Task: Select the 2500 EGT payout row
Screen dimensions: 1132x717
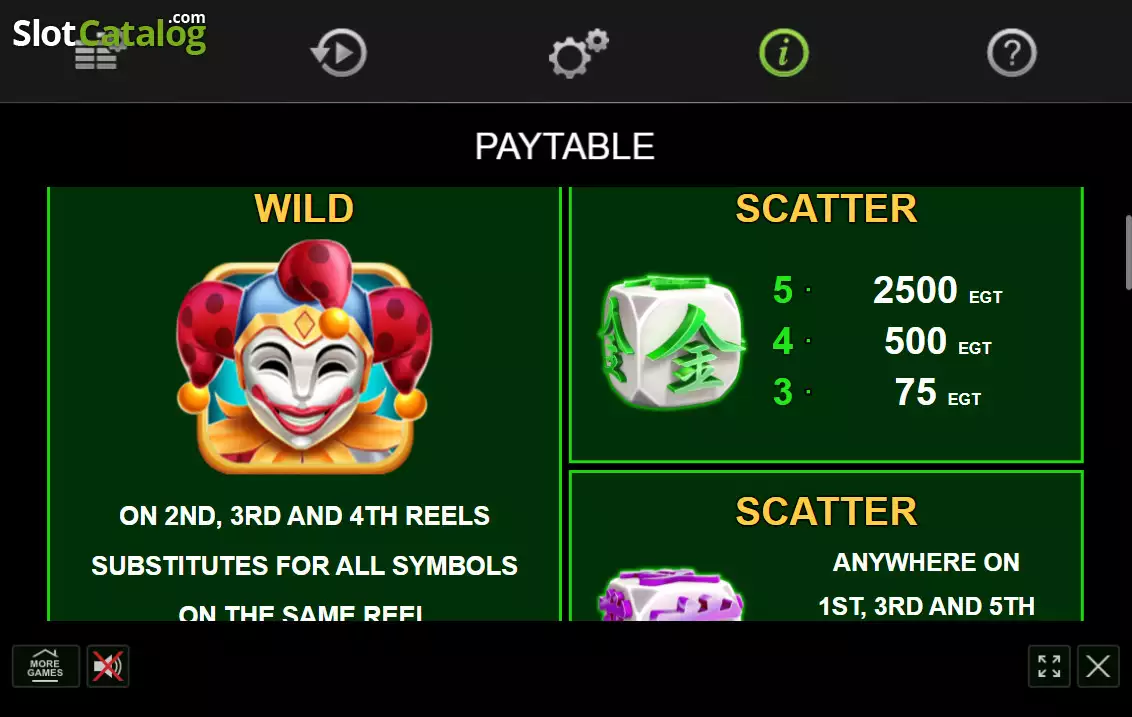Action: coord(887,290)
